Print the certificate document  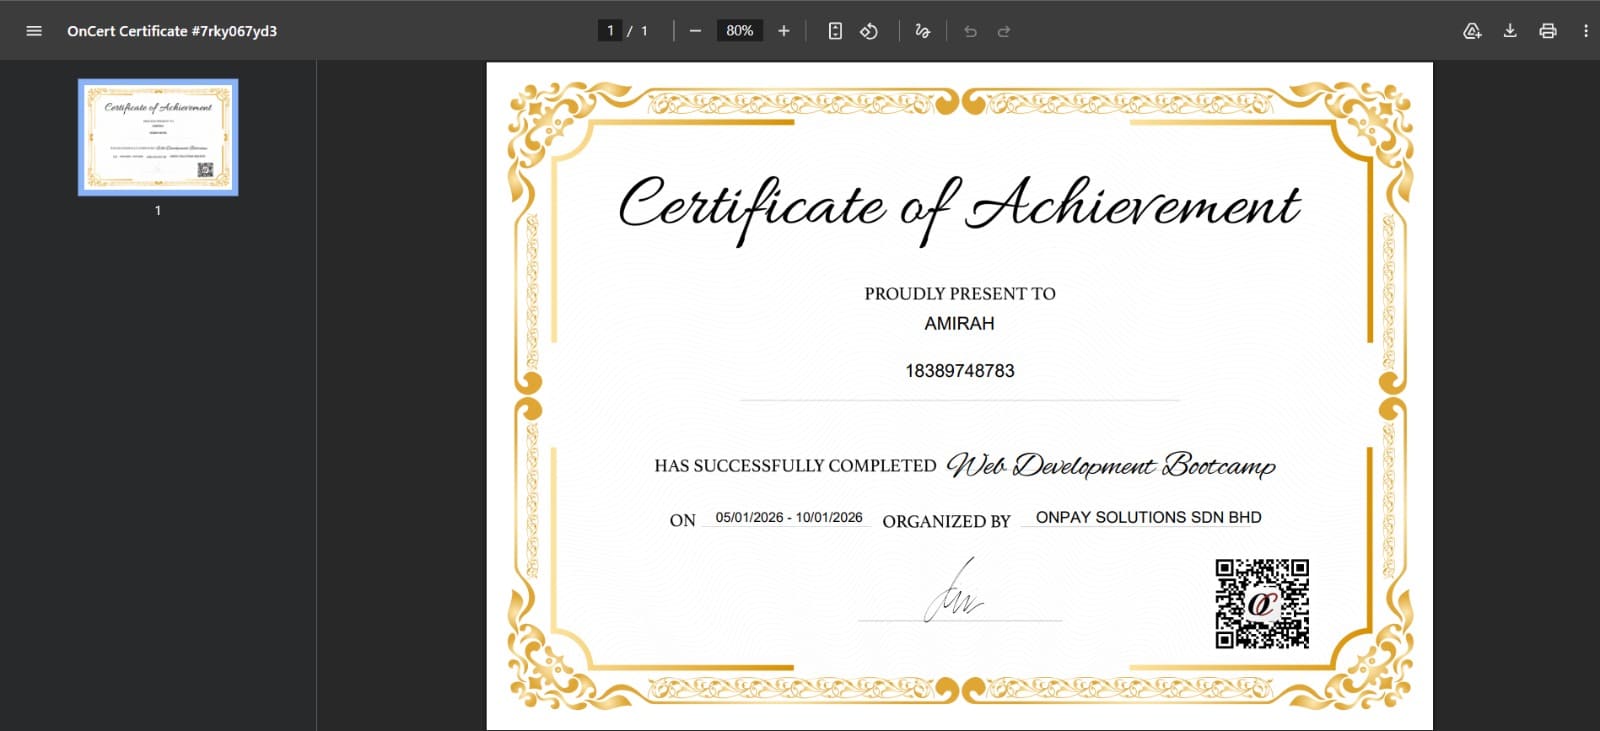tap(1548, 31)
